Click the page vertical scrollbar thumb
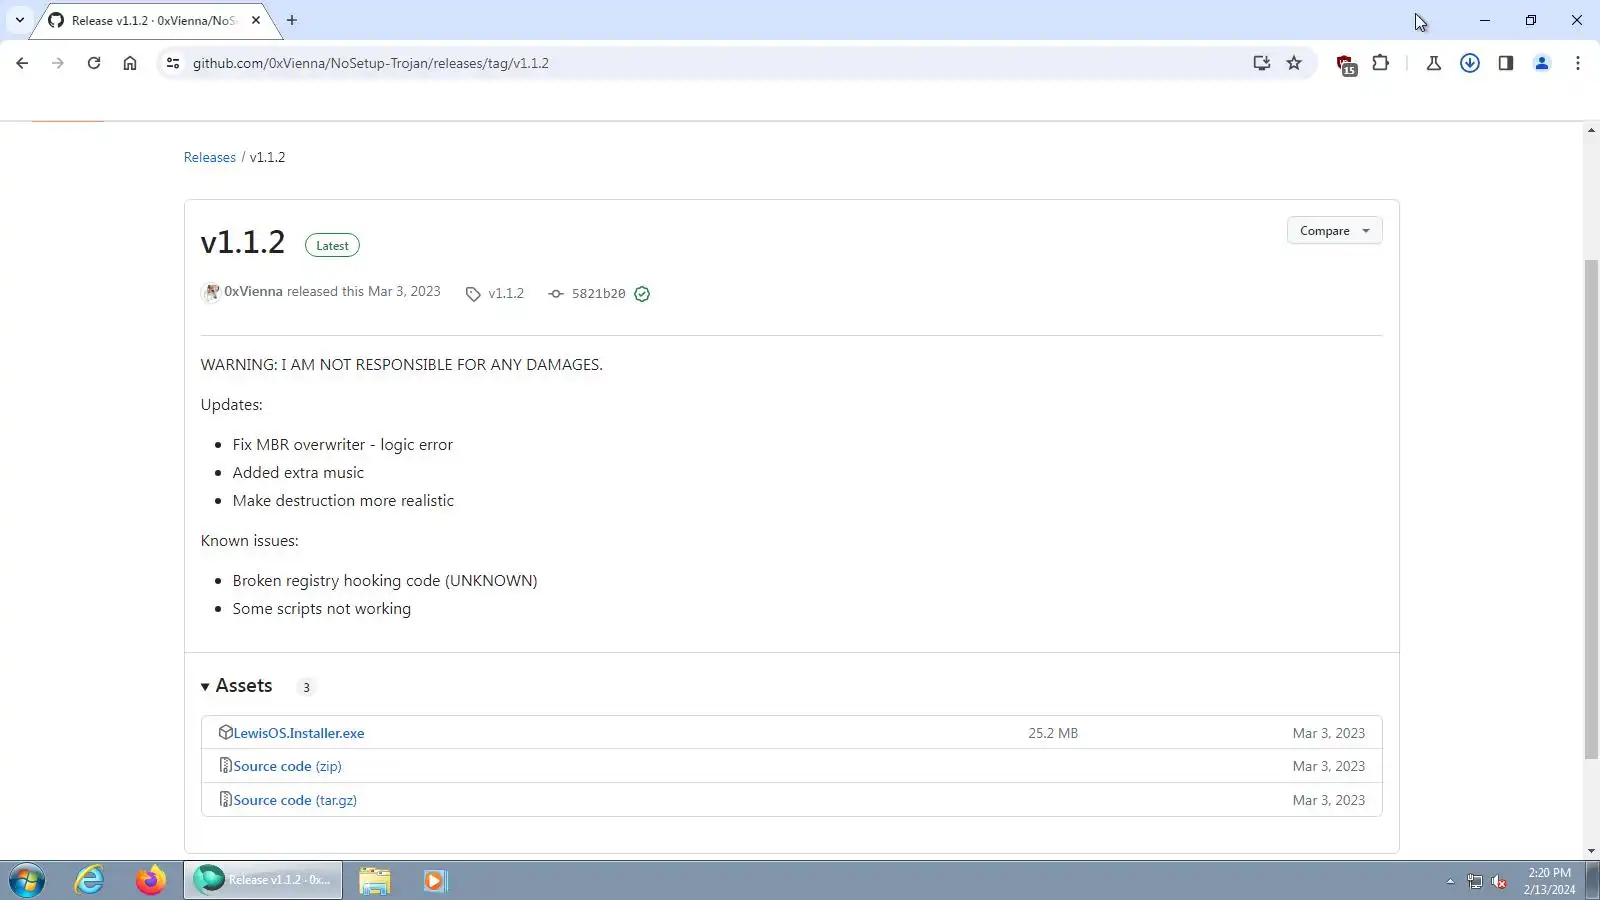1600x900 pixels. tap(1591, 510)
